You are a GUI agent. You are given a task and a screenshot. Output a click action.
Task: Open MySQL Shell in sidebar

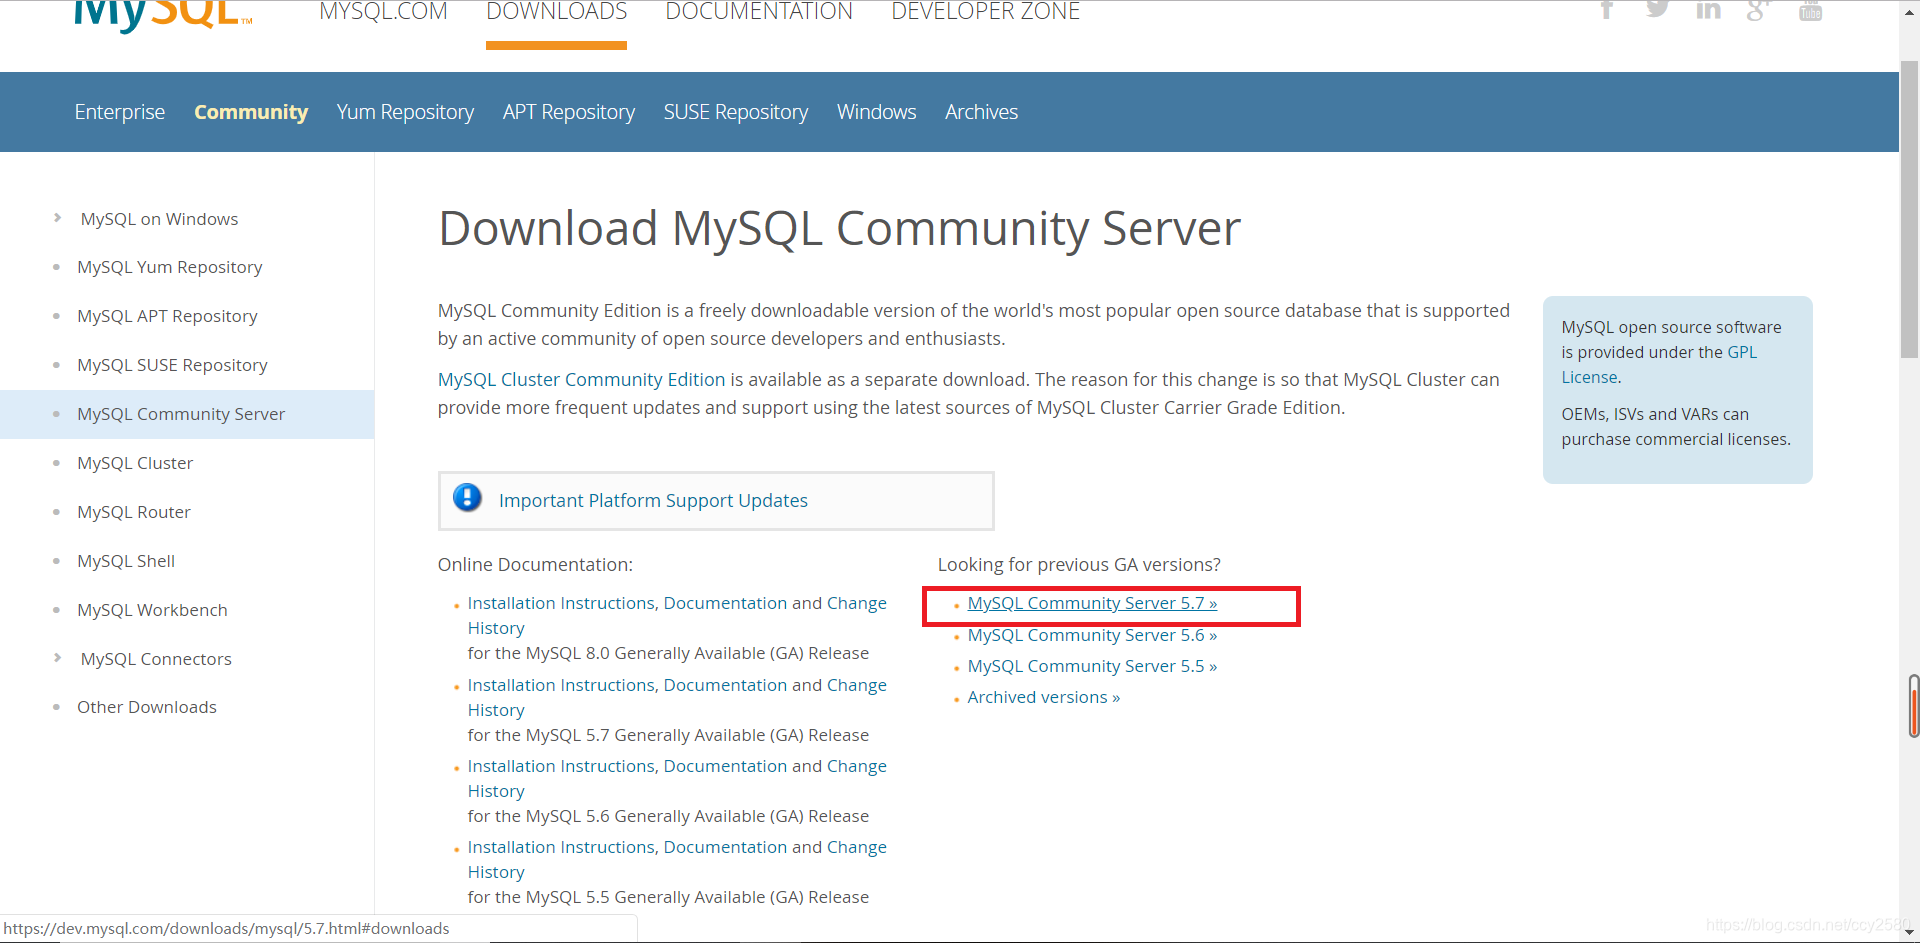click(x=126, y=561)
